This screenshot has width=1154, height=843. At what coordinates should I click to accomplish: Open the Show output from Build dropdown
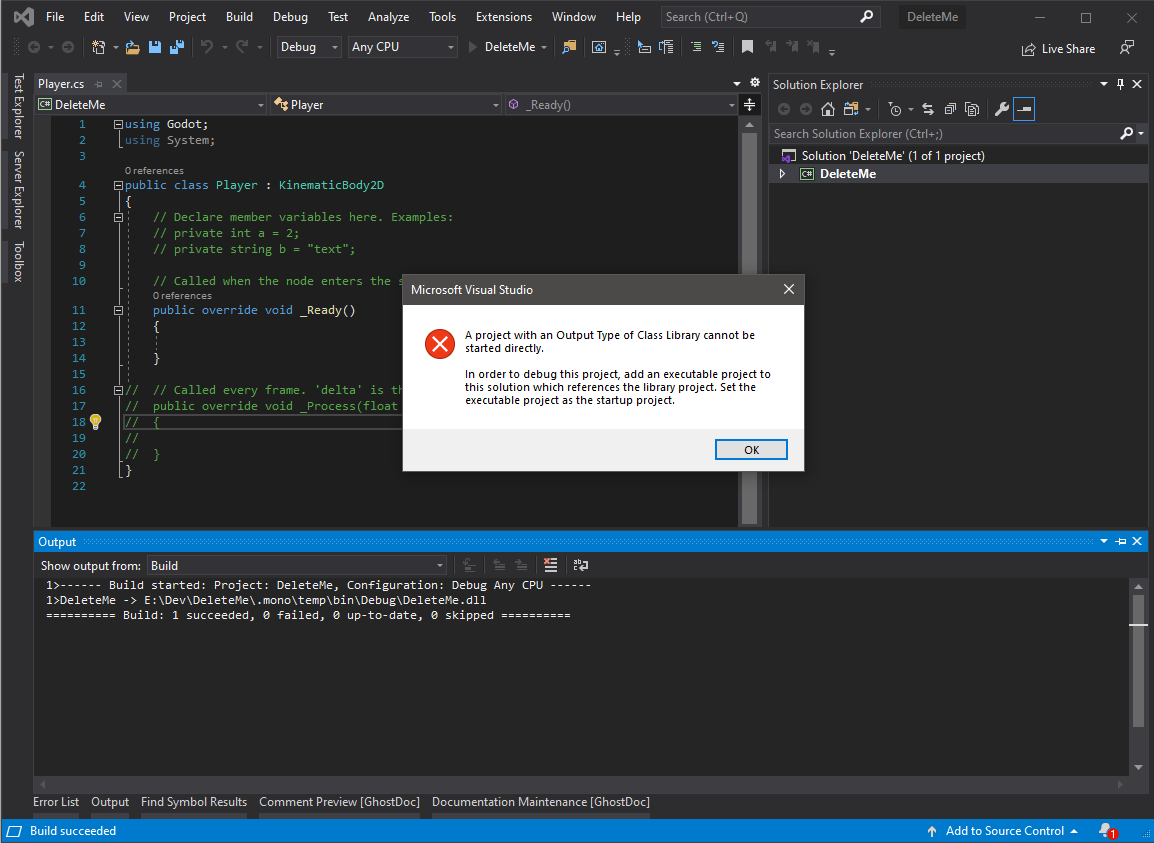(297, 565)
